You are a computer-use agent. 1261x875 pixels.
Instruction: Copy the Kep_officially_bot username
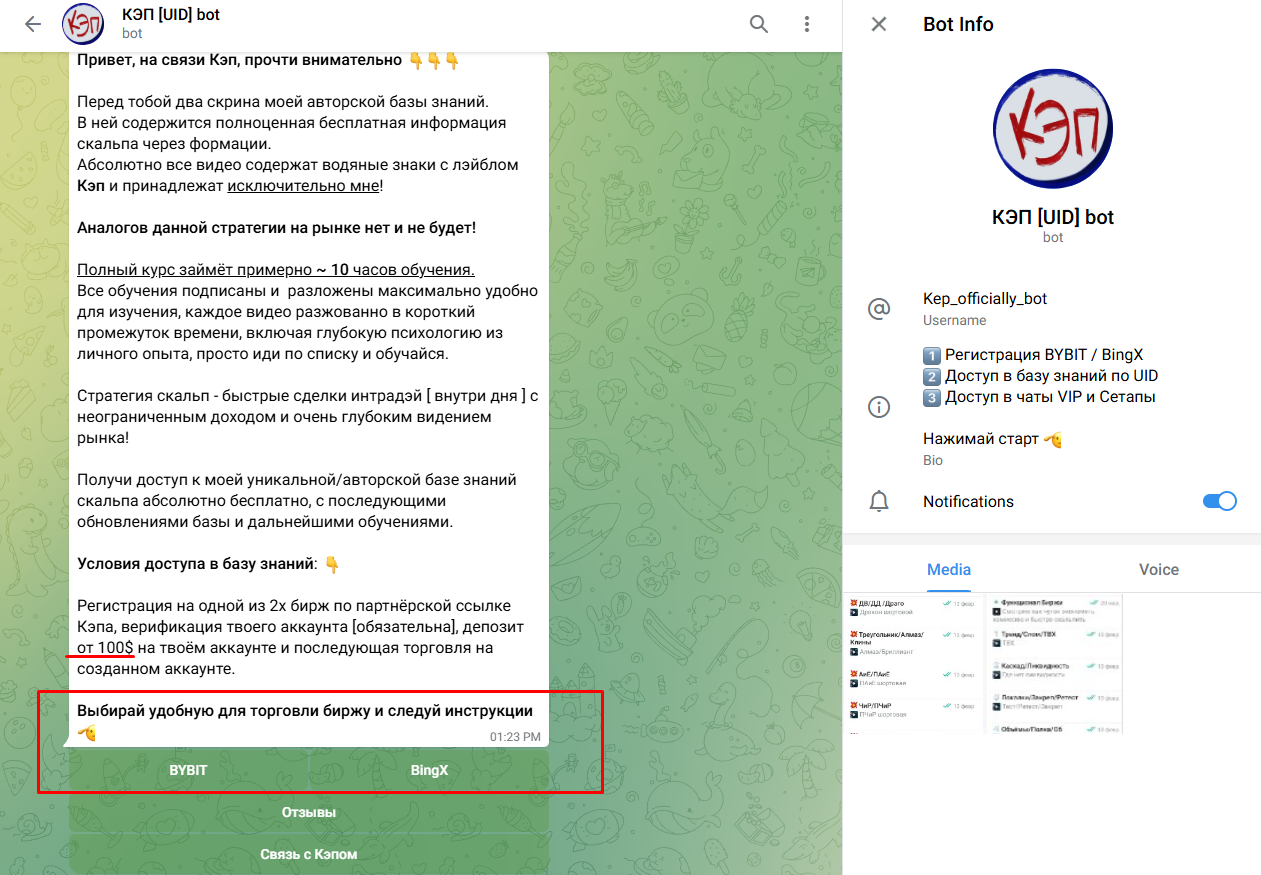click(985, 298)
